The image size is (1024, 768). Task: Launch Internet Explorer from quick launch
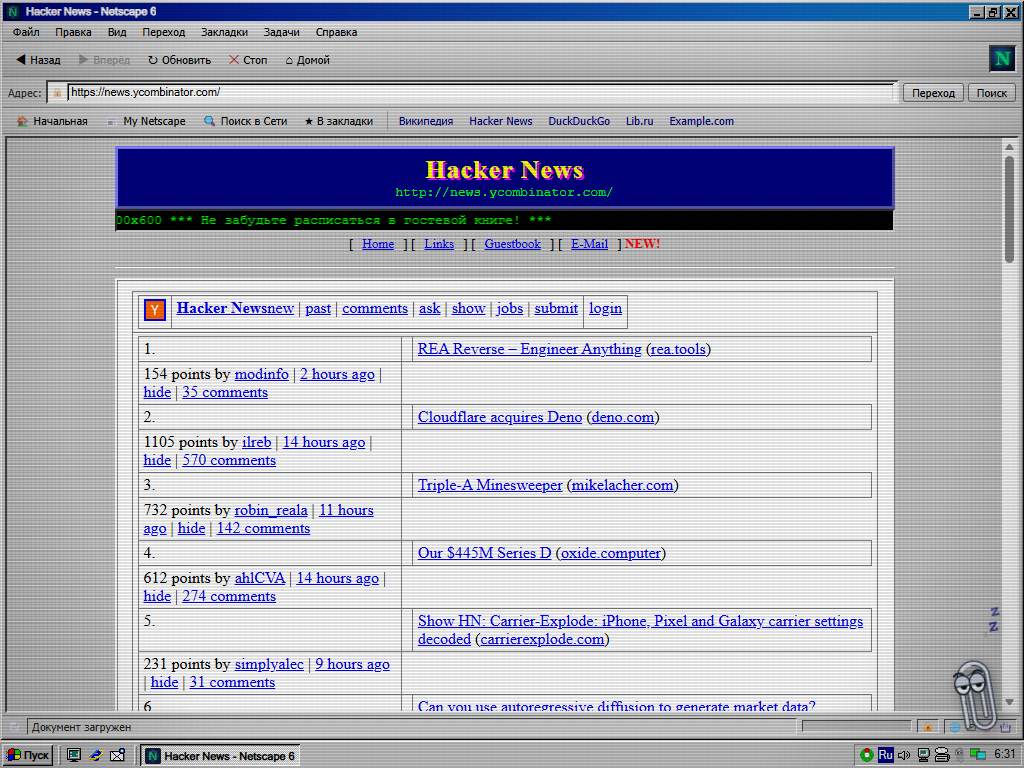pos(96,756)
